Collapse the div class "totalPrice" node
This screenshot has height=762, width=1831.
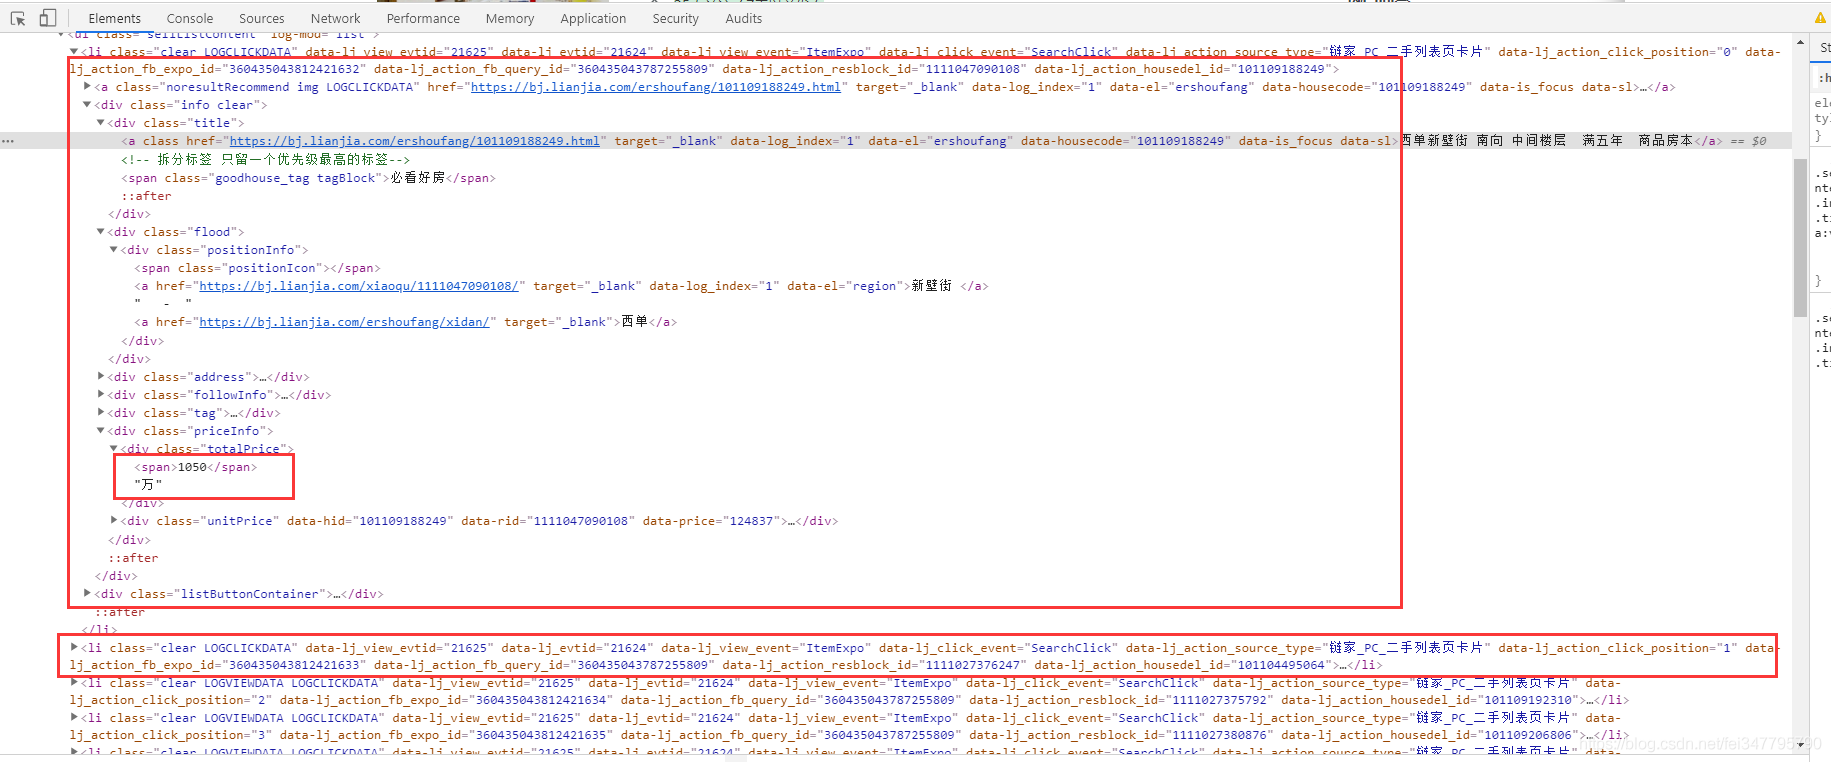click(x=113, y=449)
